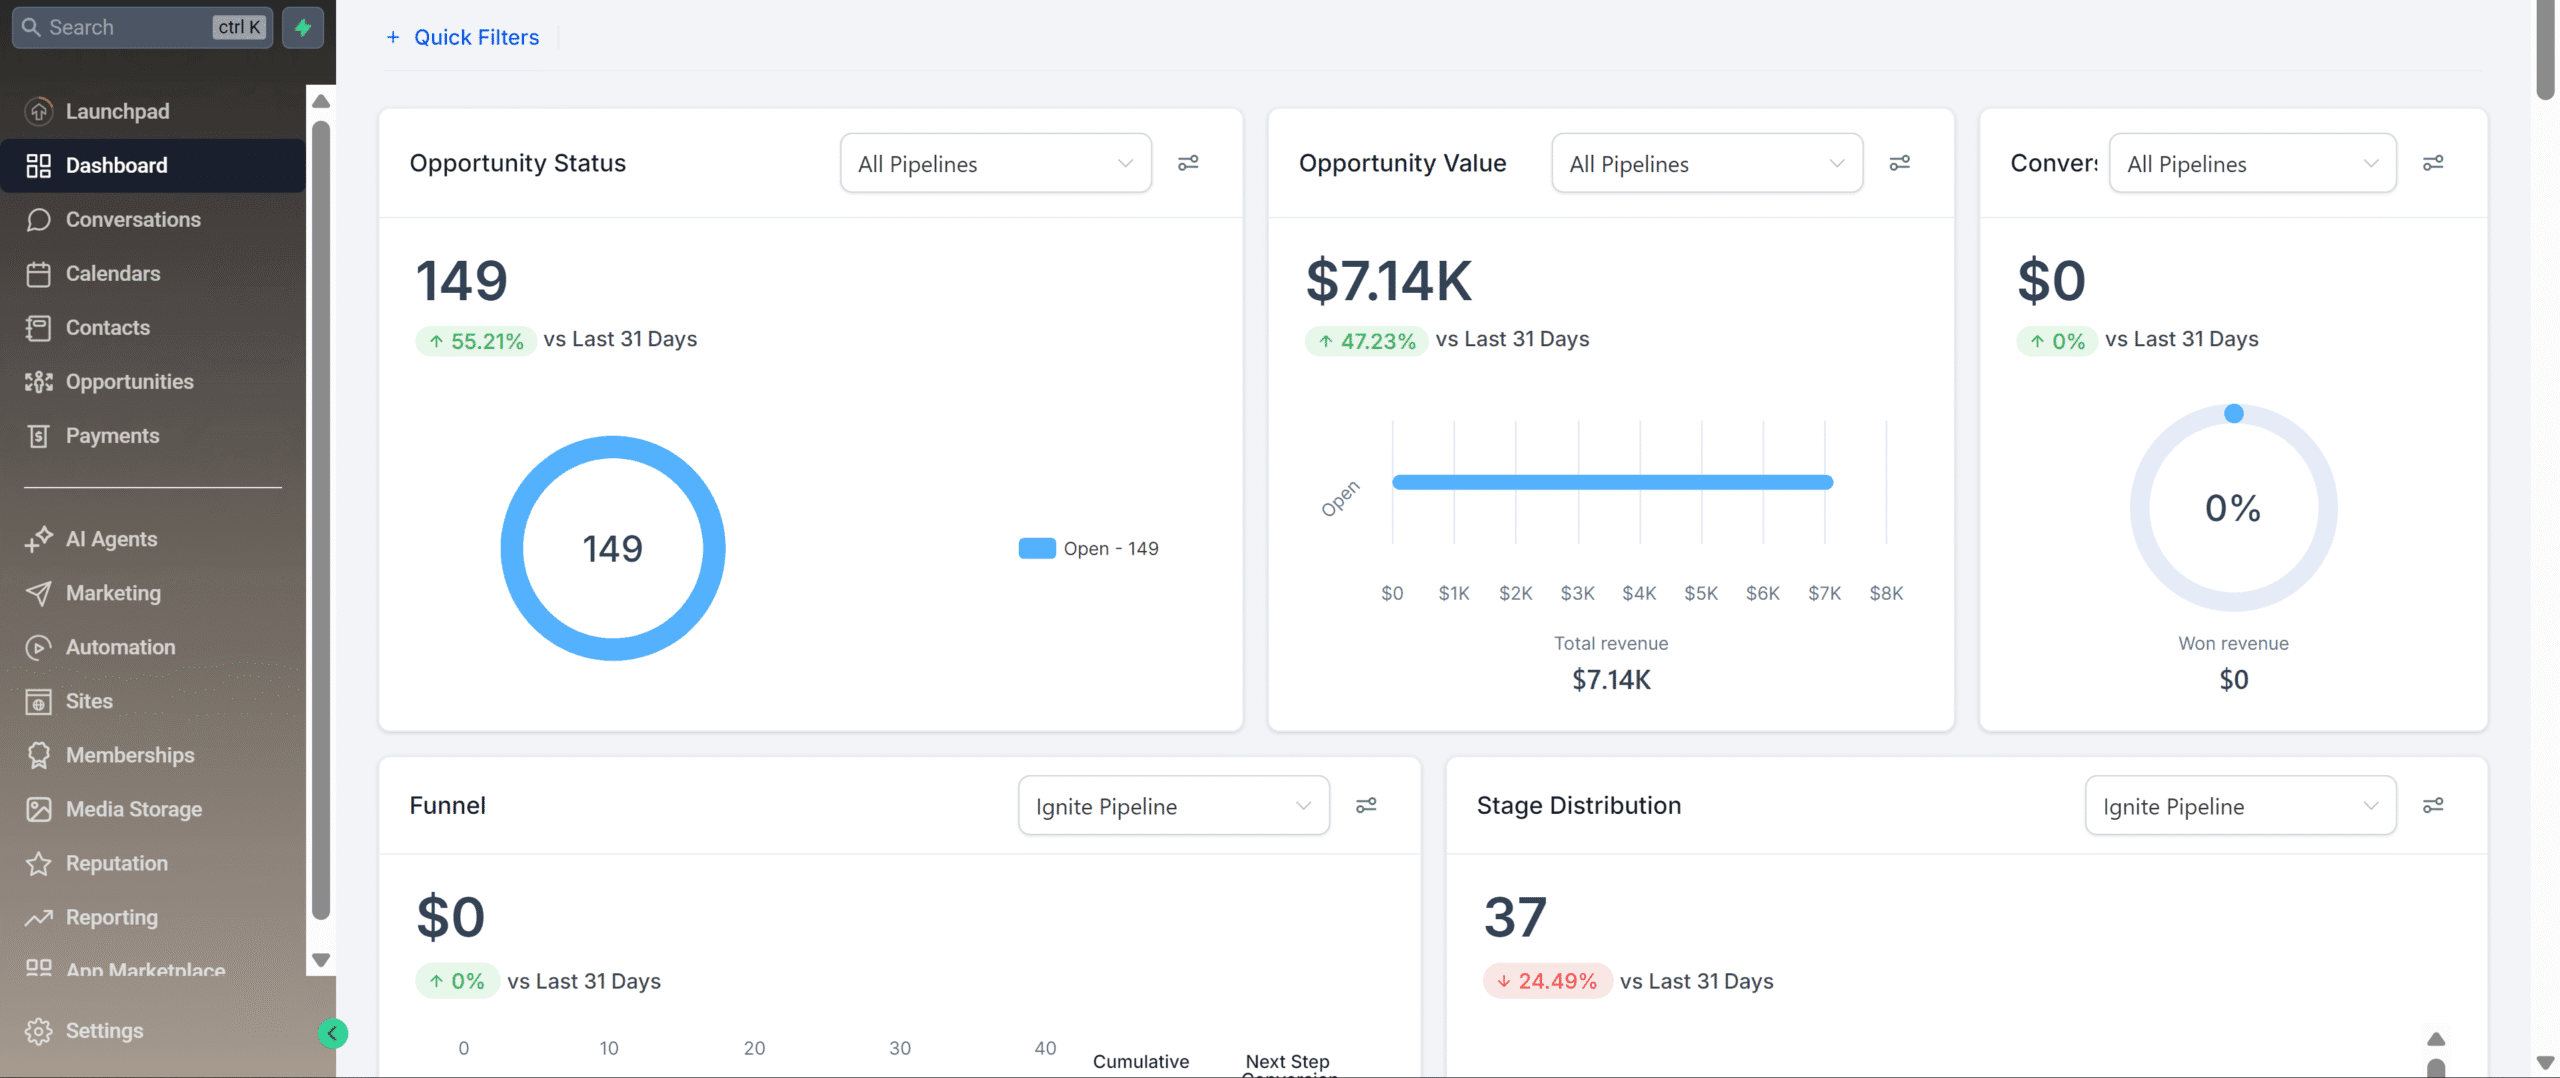Open settings icon for Opportunity Status widget
Viewport: 2560px width, 1078px height.
point(1188,163)
